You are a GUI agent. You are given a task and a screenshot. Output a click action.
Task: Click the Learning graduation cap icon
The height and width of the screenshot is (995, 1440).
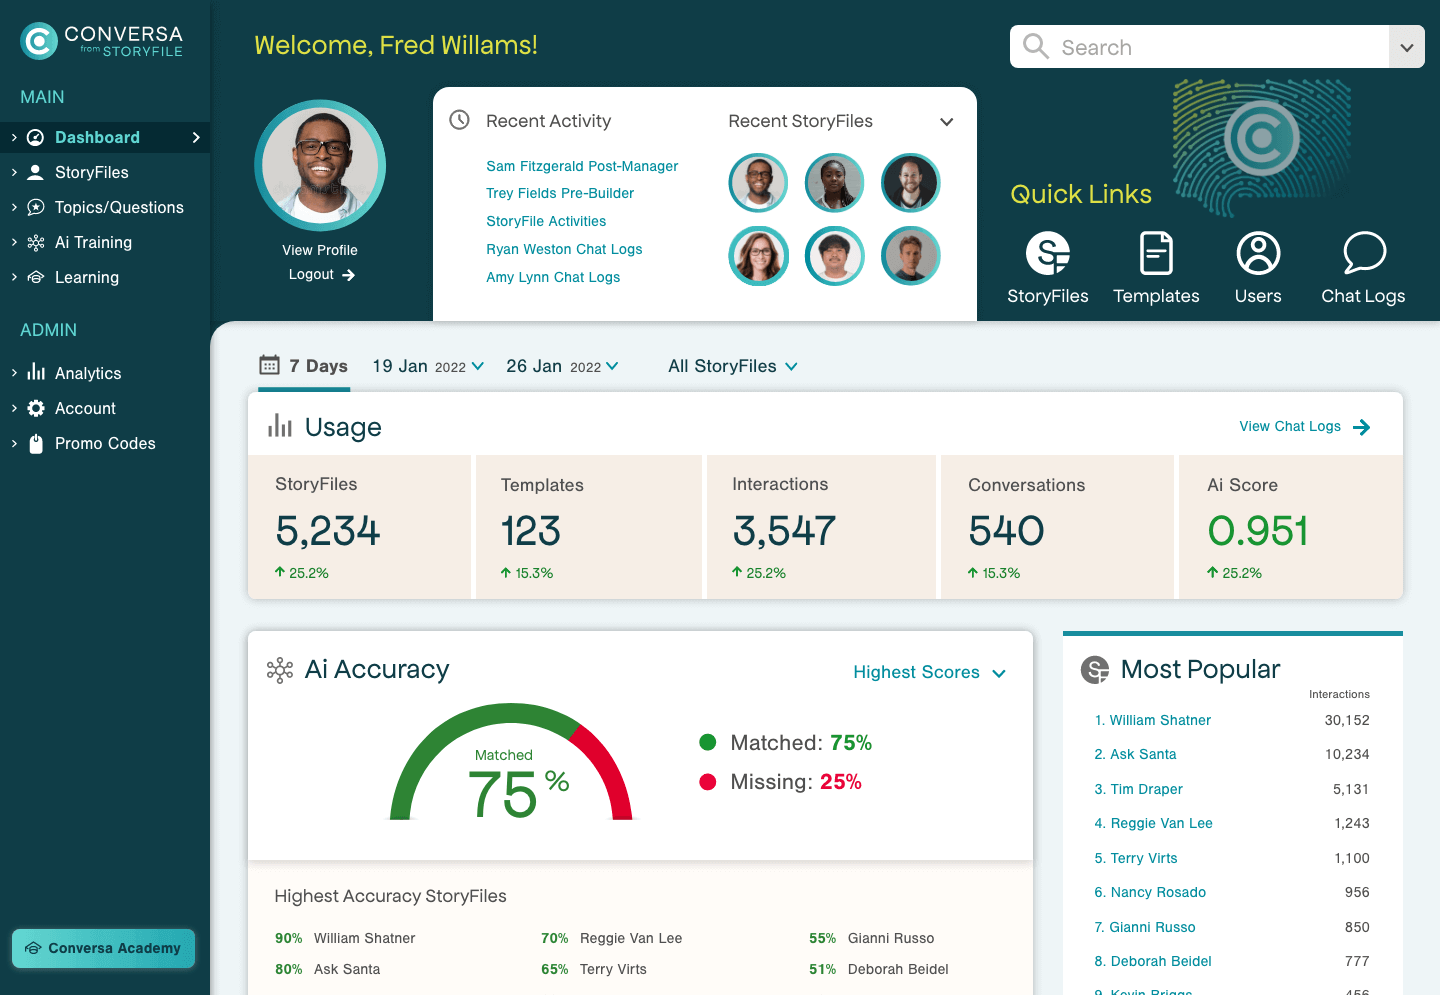point(35,277)
